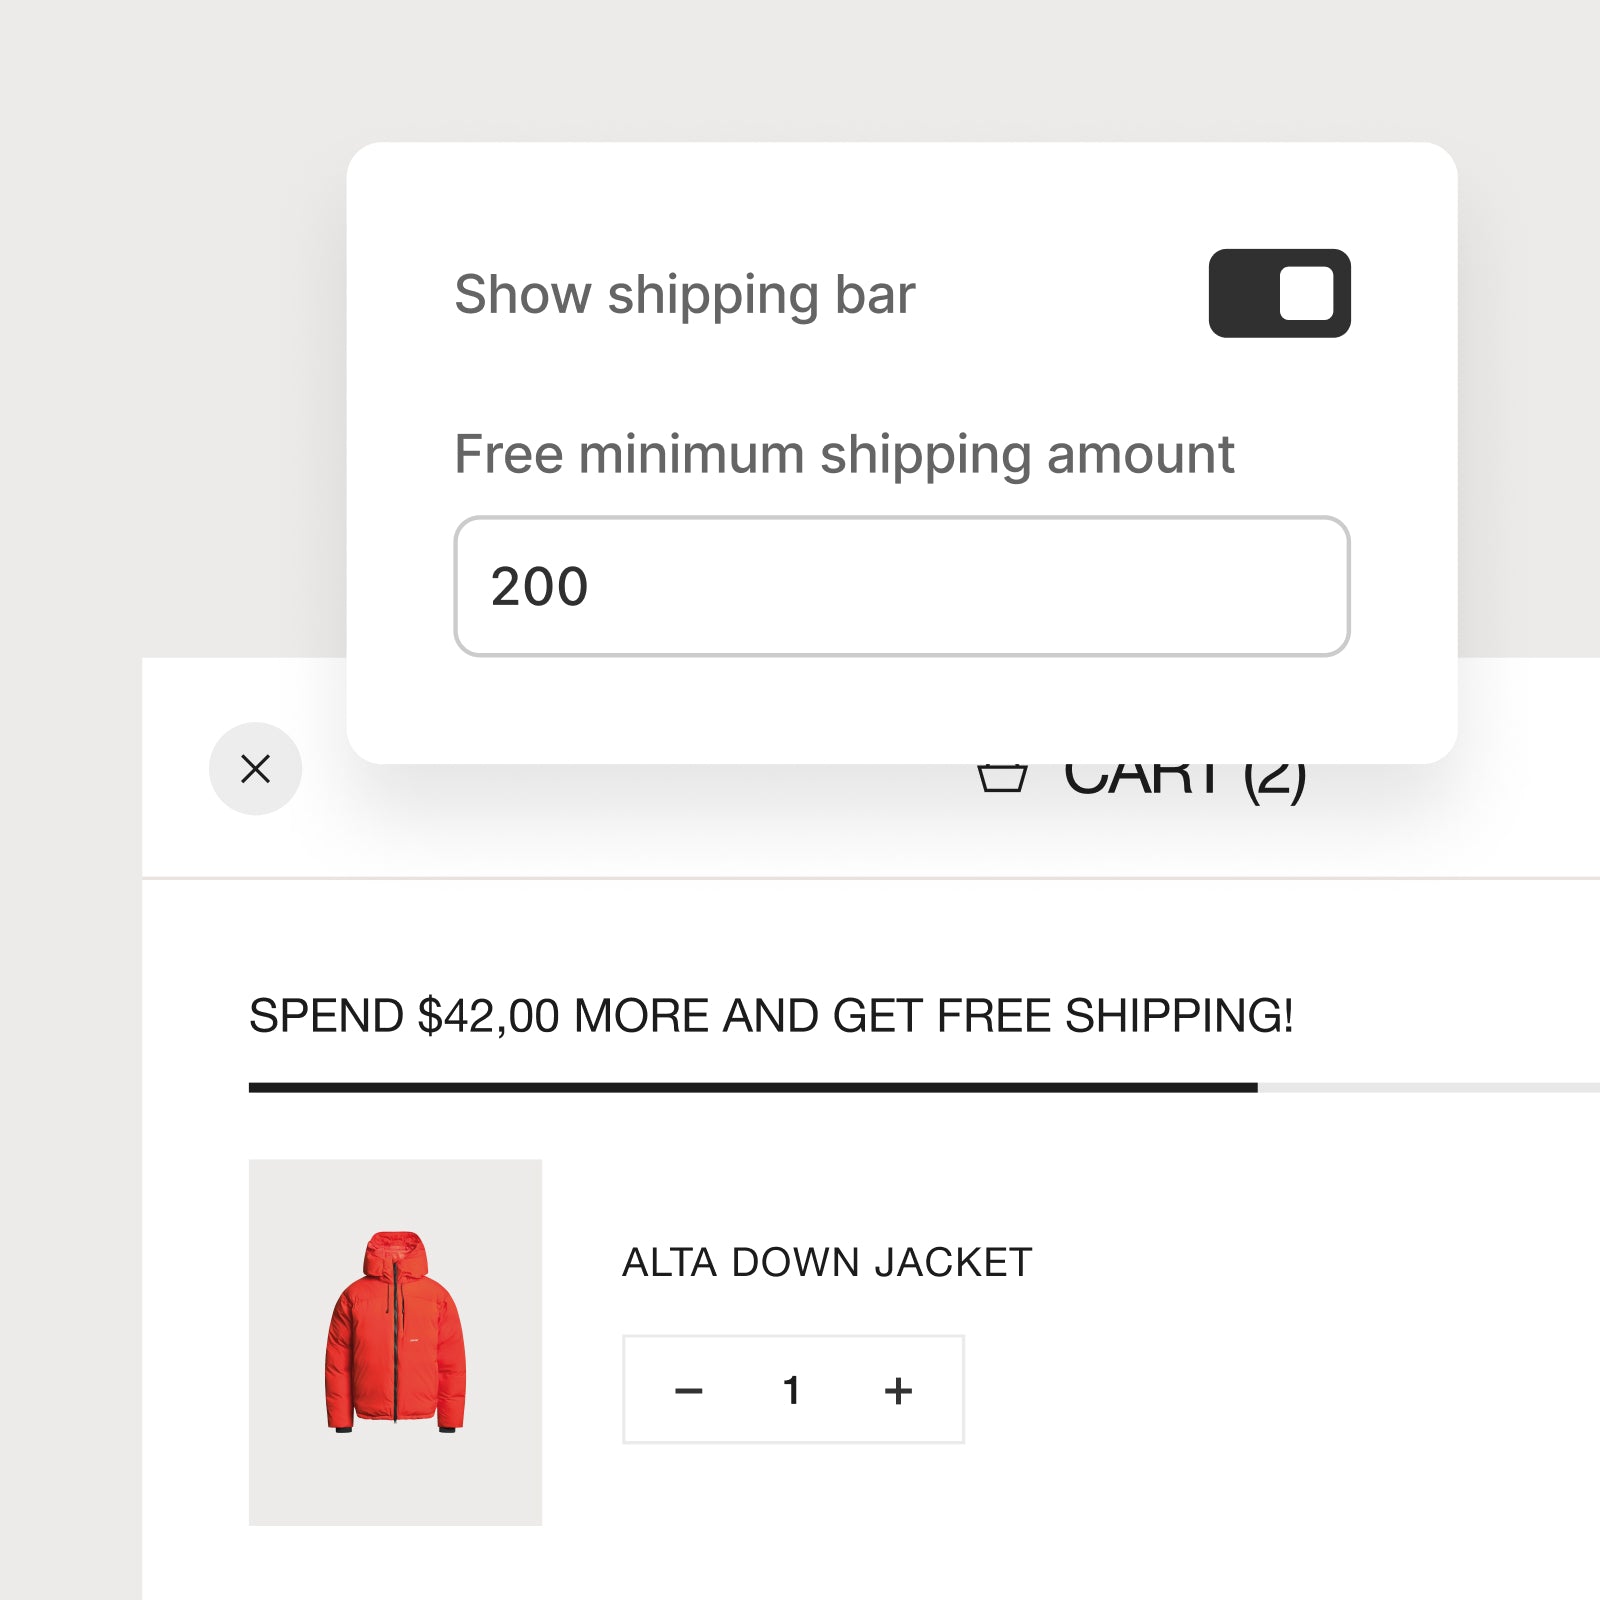Click the 'Free minimum shipping amount' label
1600x1600 pixels.
844,456
